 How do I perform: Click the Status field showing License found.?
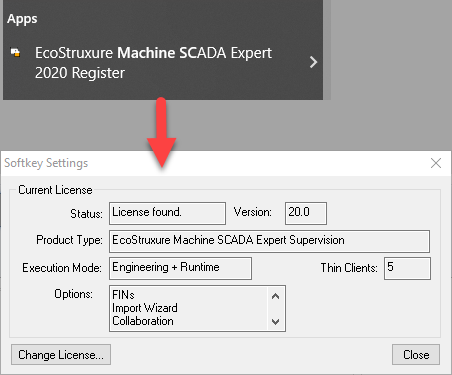[x=167, y=213]
